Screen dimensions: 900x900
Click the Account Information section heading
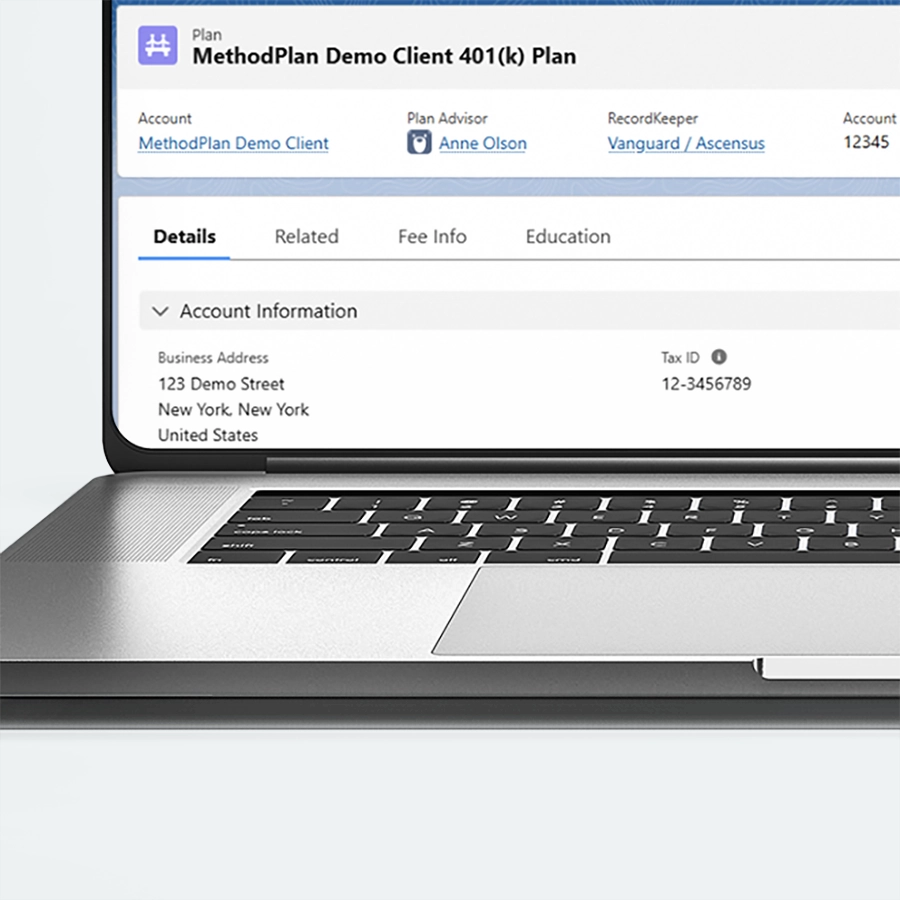[x=269, y=311]
